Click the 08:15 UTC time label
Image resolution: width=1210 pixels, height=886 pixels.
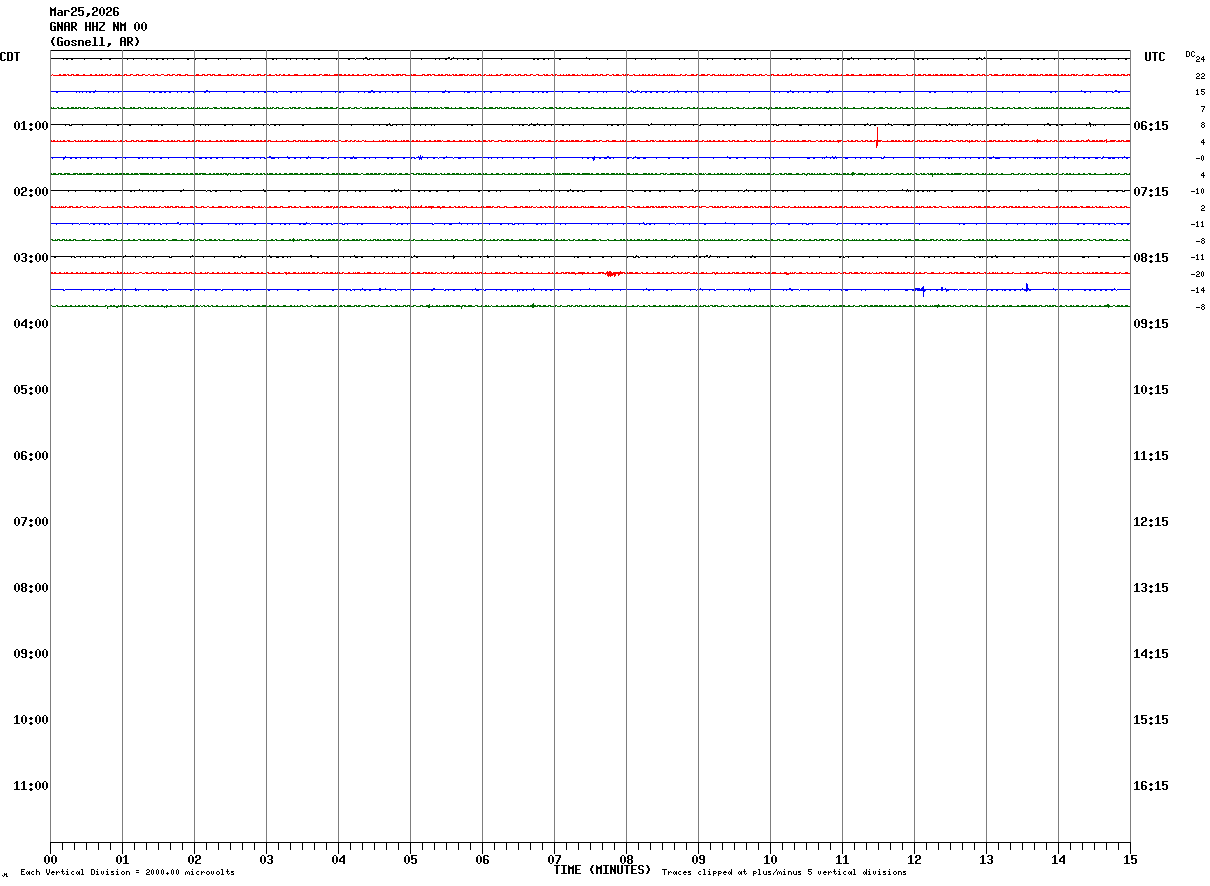click(x=1150, y=257)
